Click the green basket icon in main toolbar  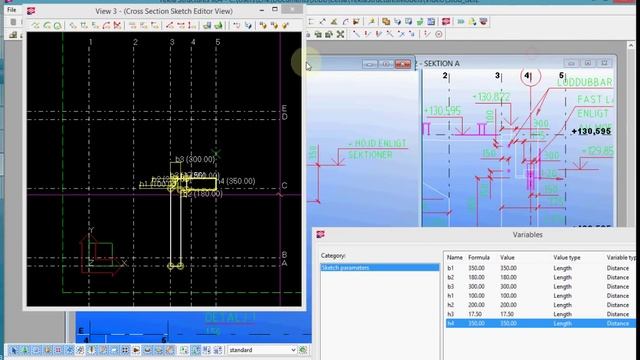420,22
